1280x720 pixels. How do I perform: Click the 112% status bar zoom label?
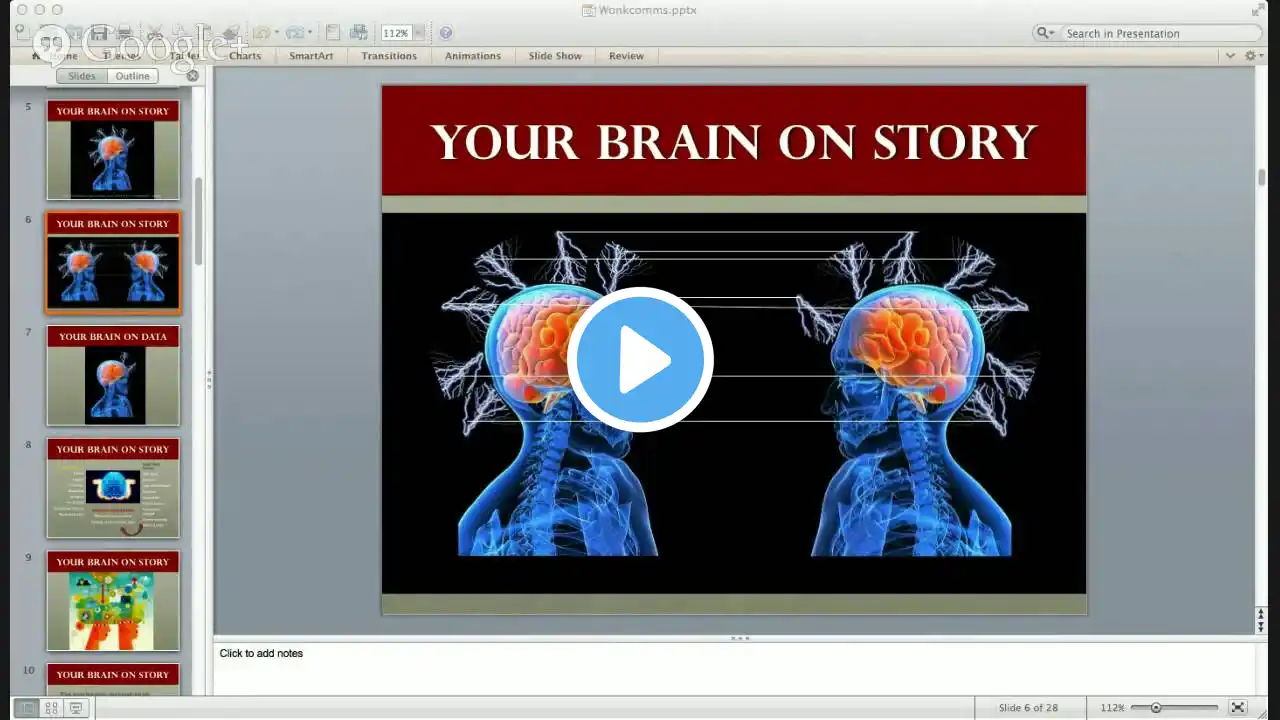tap(1112, 708)
